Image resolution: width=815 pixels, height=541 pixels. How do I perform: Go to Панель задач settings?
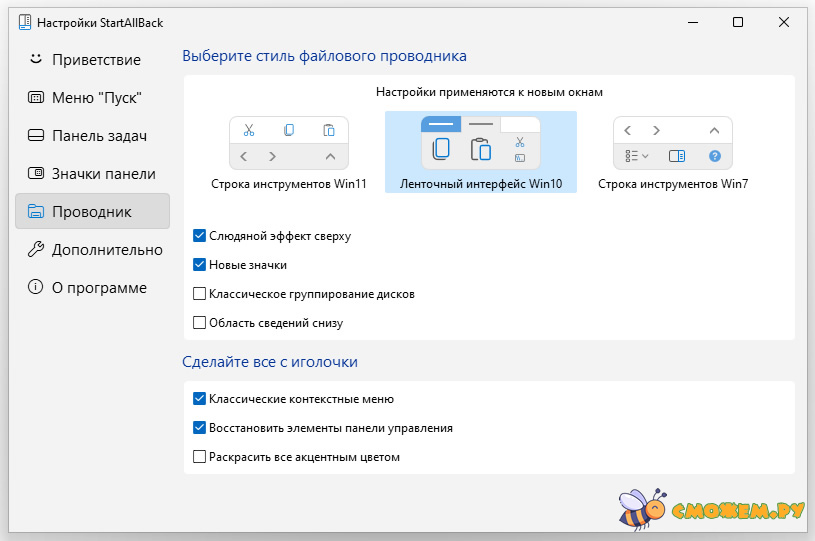pyautogui.click(x=93, y=136)
